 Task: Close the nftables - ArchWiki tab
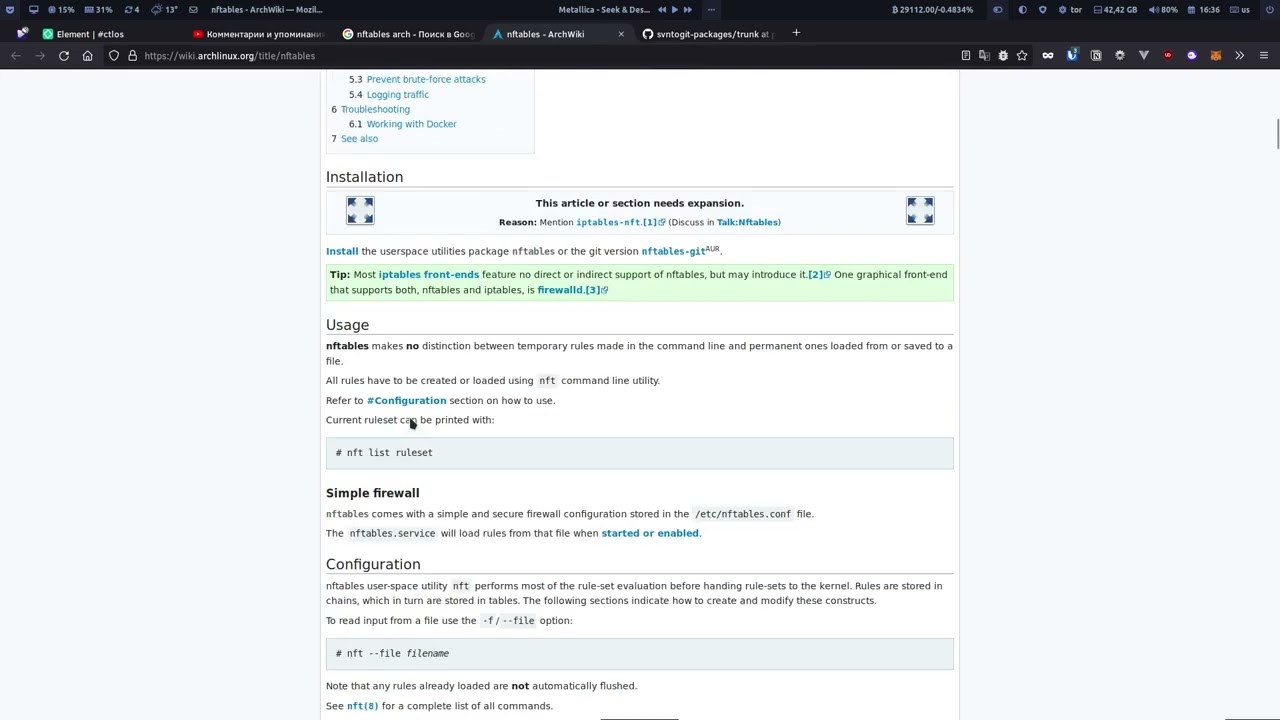(621, 34)
